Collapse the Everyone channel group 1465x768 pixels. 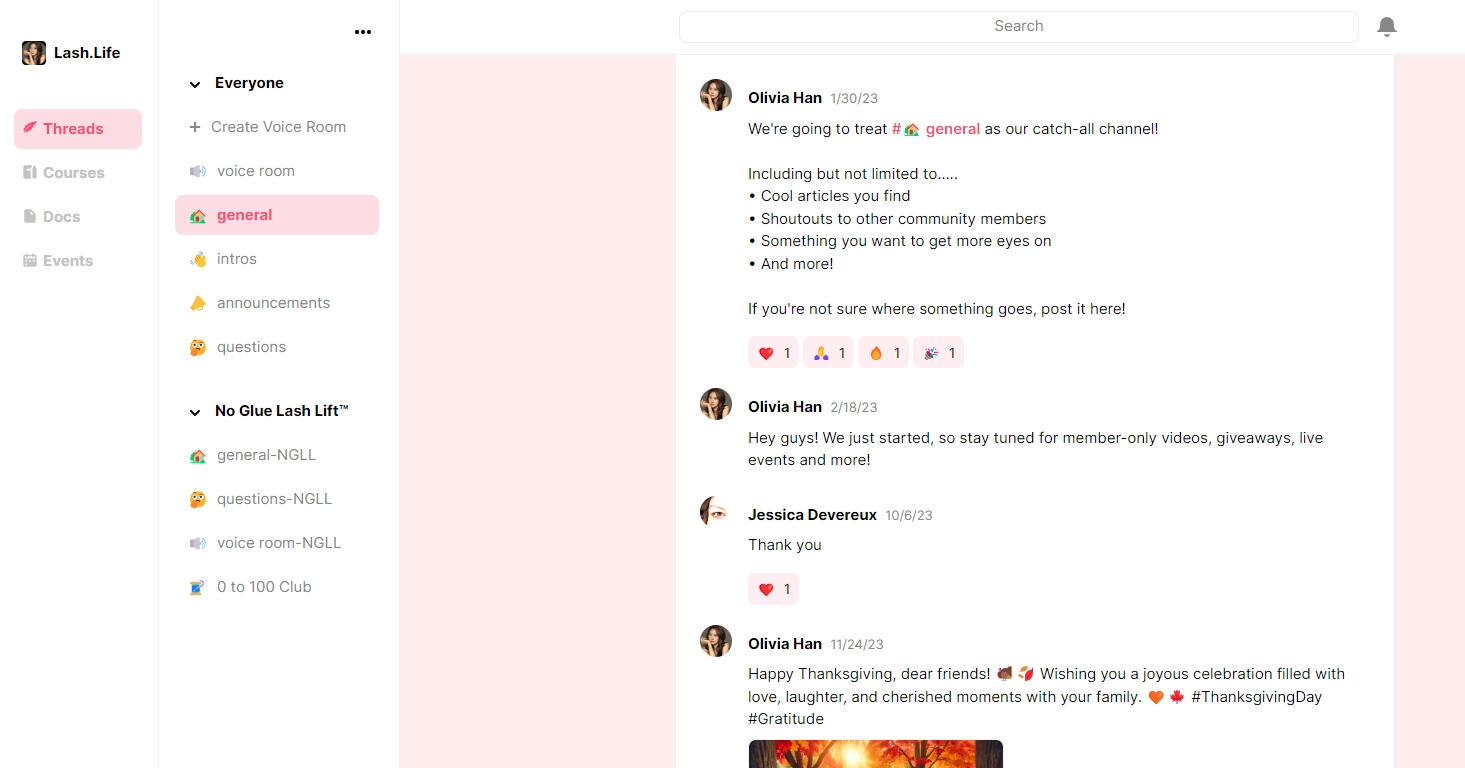tap(195, 84)
